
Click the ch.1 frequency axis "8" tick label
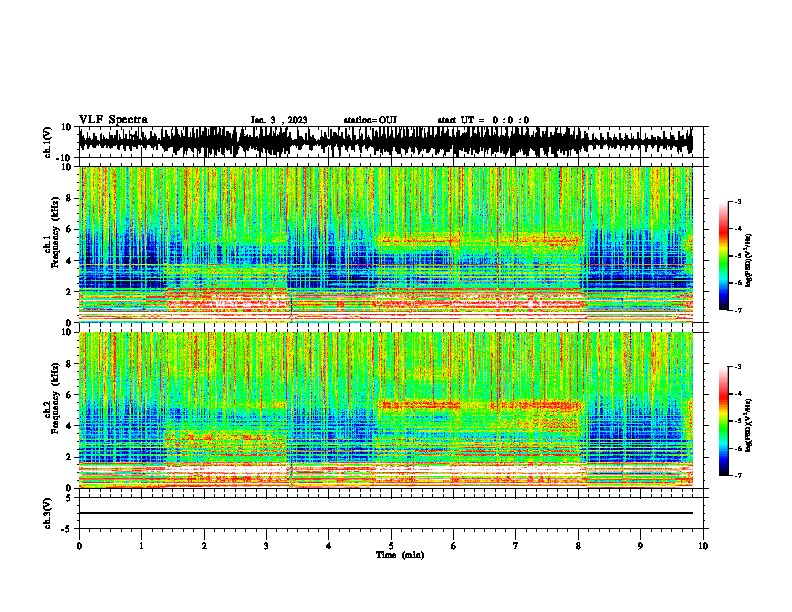click(69, 198)
